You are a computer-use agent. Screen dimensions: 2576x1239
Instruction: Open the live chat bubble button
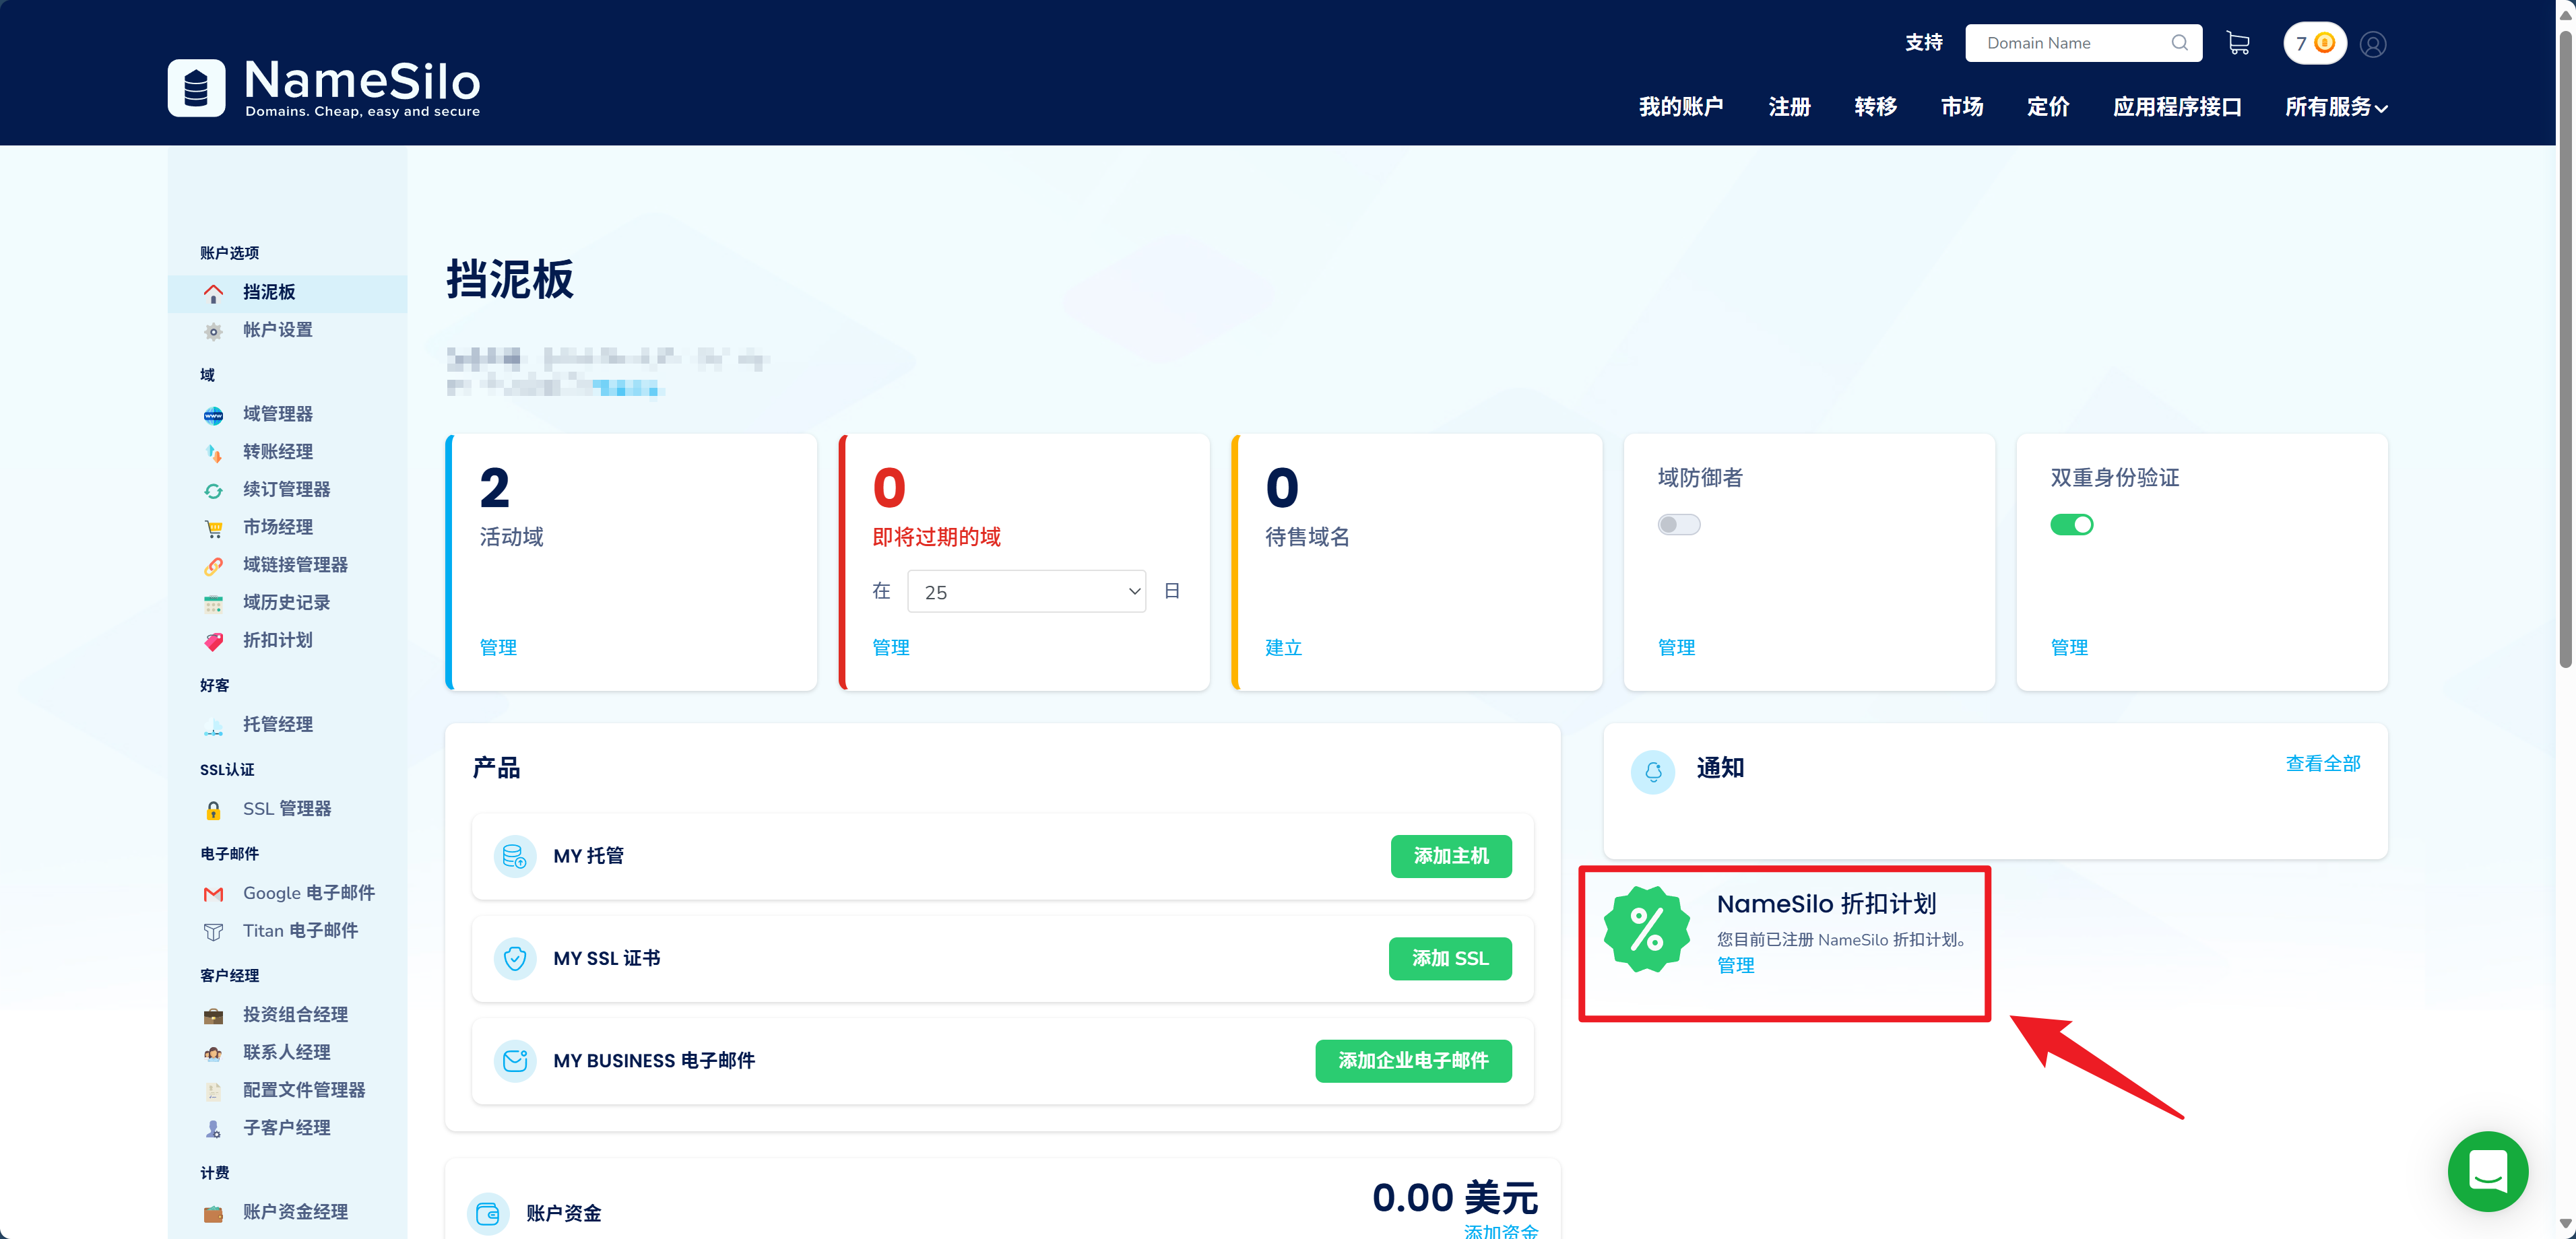(2487, 1171)
